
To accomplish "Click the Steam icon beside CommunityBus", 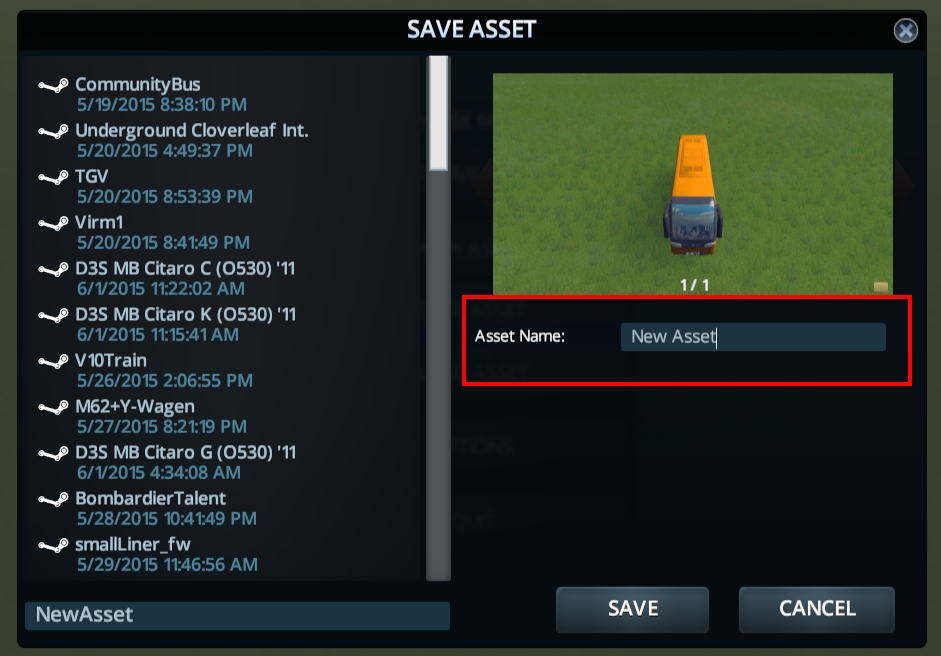I will (53, 86).
